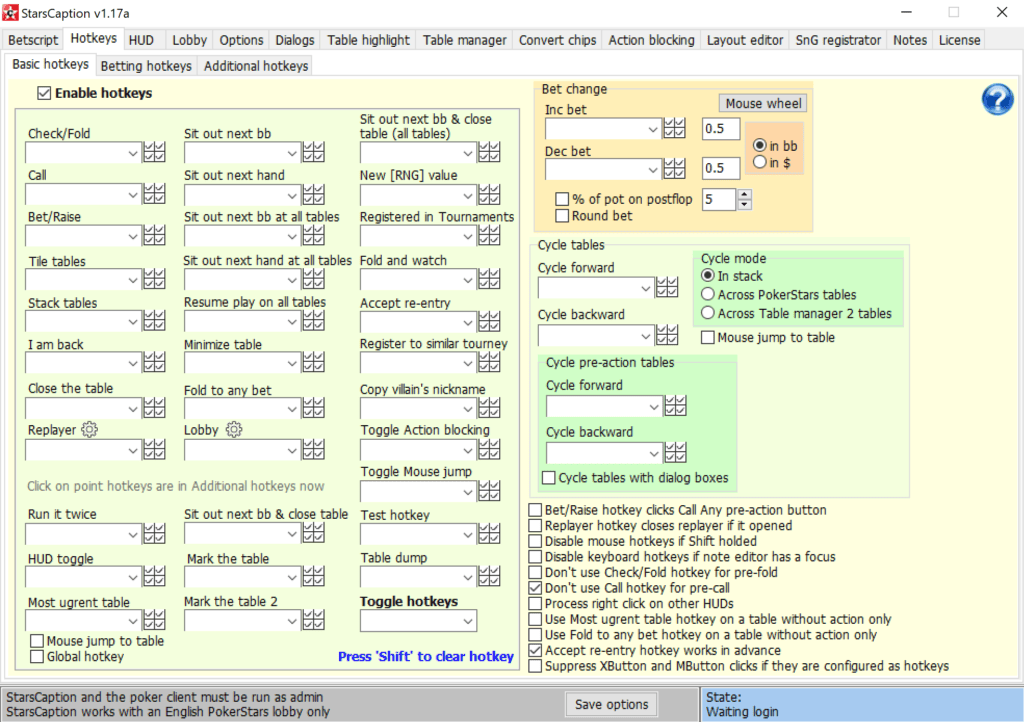This screenshot has height=722, width=1024.
Task: Uncheck the Enable hotkeys checkbox
Action: [44, 93]
